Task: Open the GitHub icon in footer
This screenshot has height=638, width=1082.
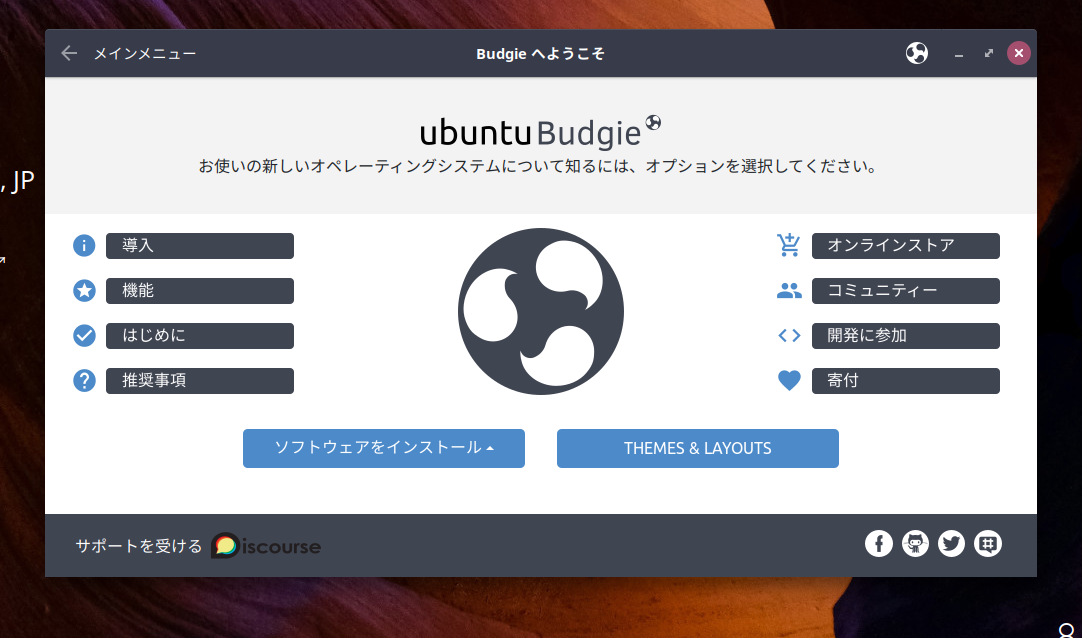Action: pyautogui.click(x=915, y=544)
